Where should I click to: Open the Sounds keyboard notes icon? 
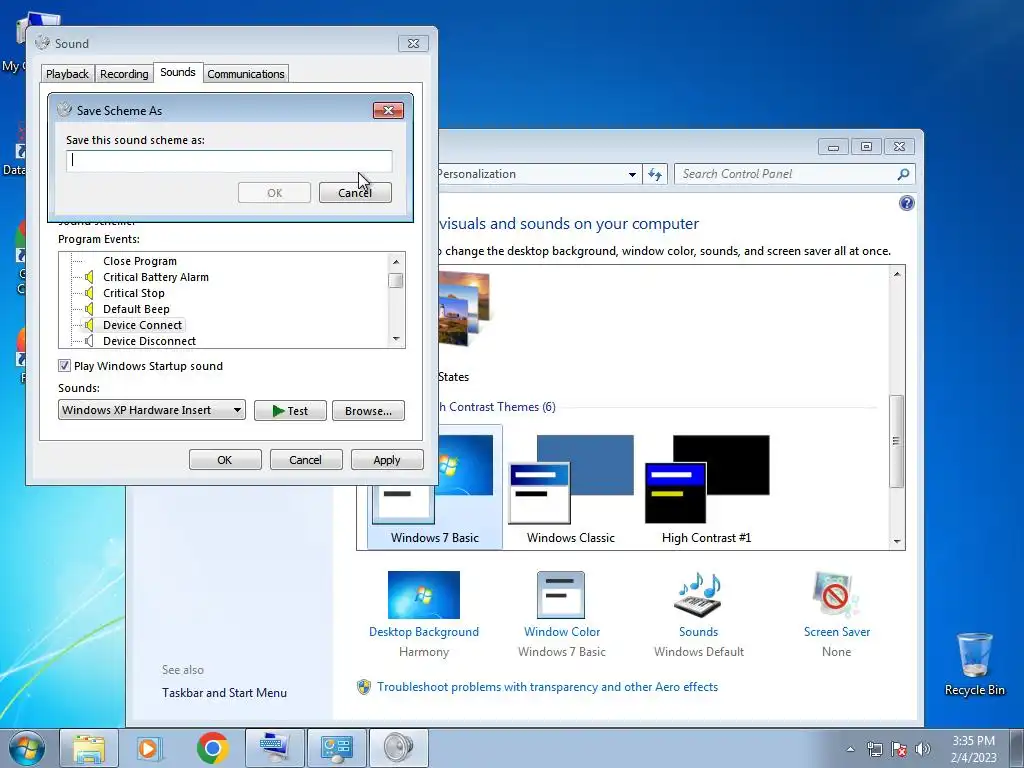(697, 595)
